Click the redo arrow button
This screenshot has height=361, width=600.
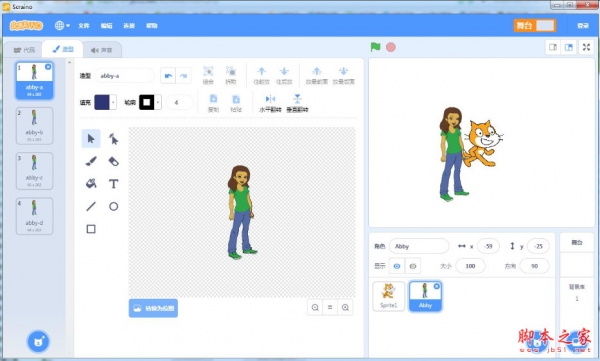(x=184, y=76)
